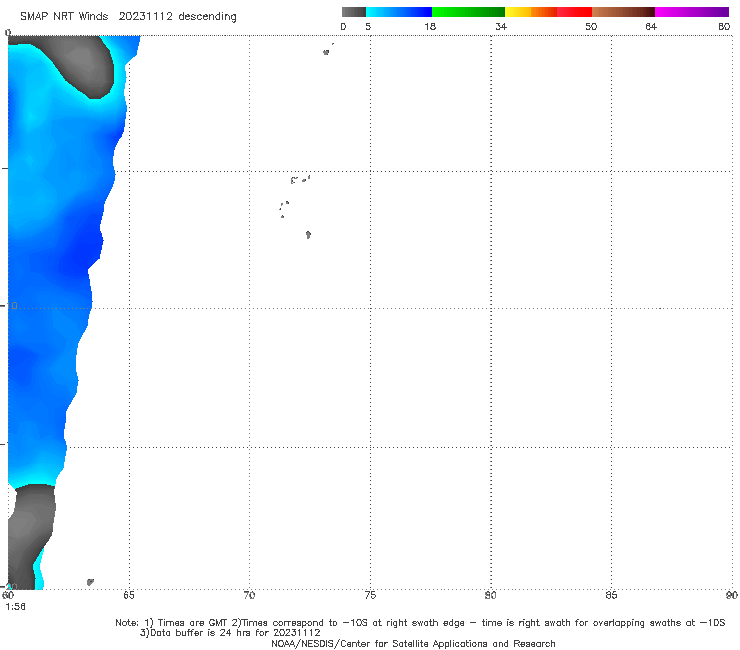Click the longitude axis label "85"
The image size is (740, 650).
[611, 595]
